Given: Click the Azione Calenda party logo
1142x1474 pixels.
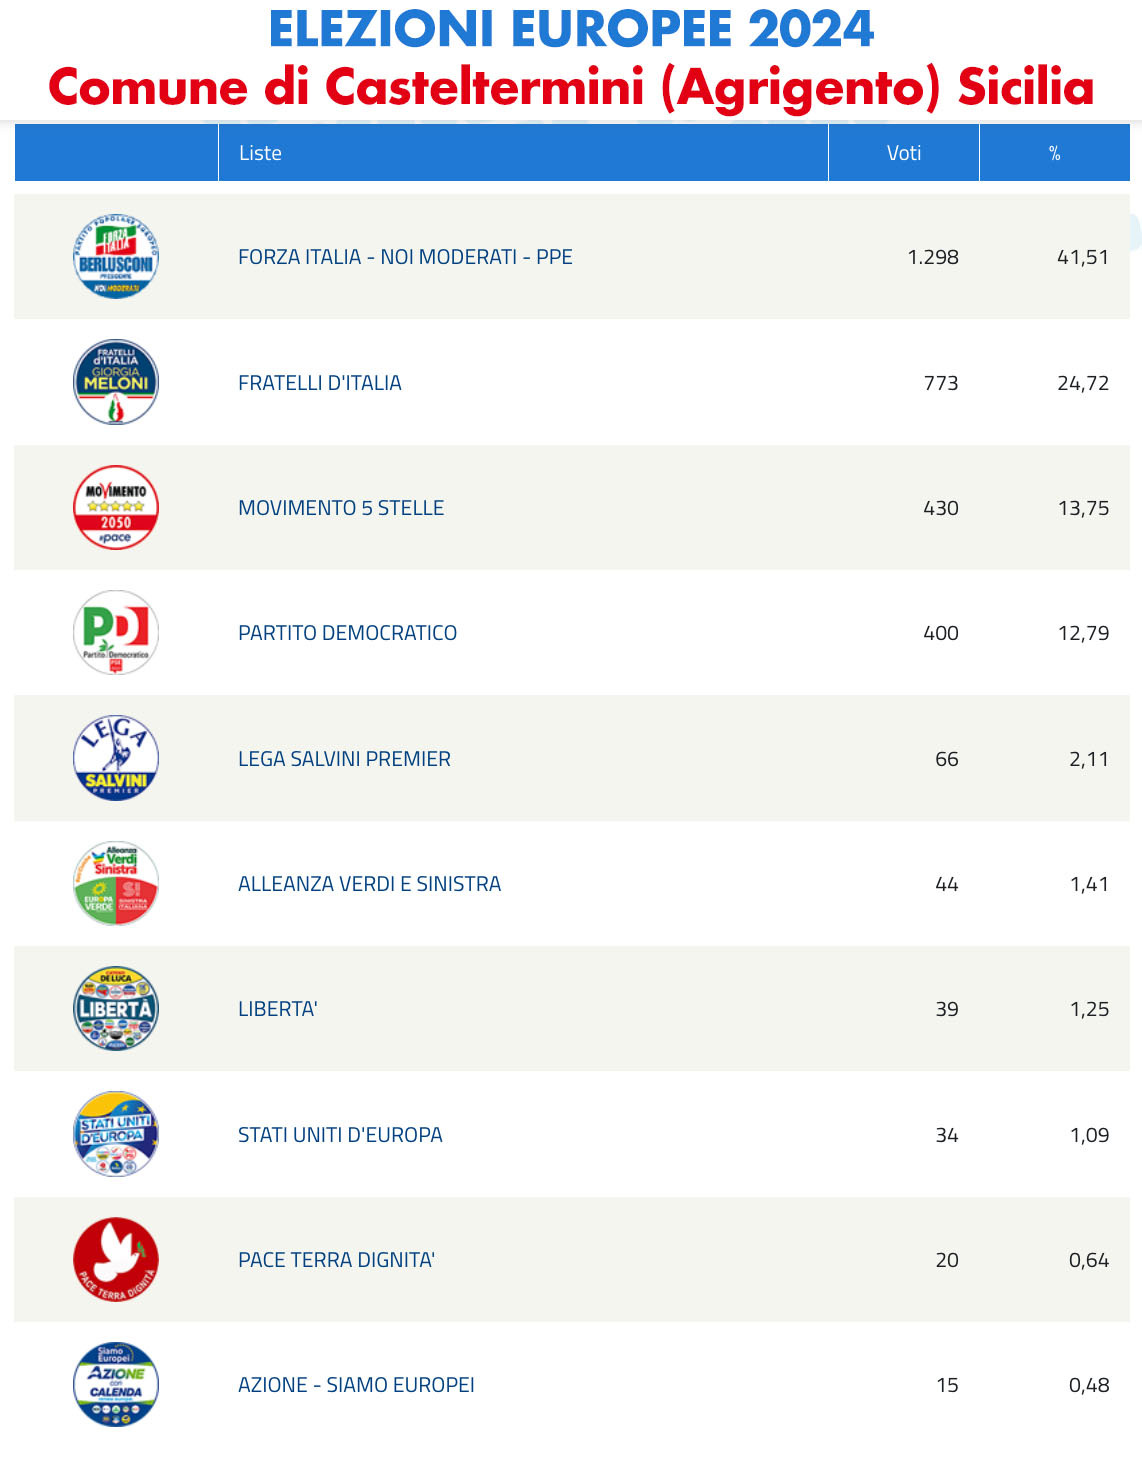Looking at the screenshot, I should [116, 1385].
